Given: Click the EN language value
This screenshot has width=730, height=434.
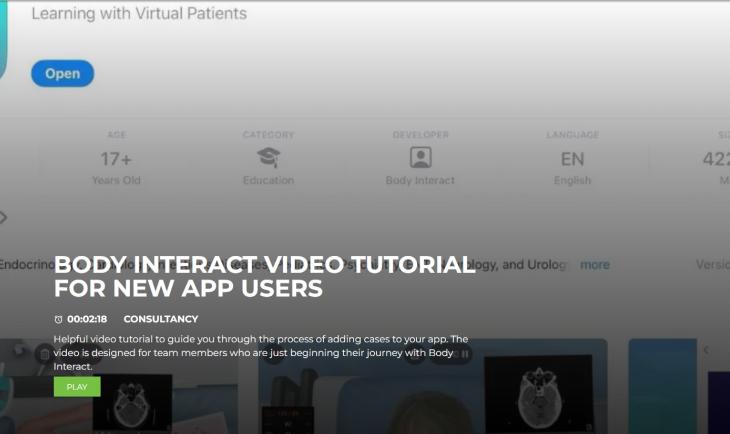Looking at the screenshot, I should point(572,159).
